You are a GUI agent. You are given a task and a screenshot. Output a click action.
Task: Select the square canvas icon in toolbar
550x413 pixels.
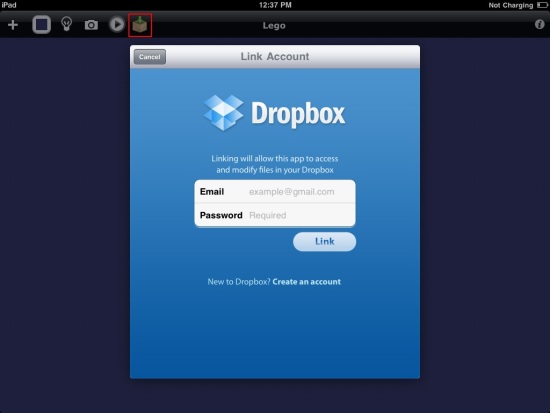(42, 25)
